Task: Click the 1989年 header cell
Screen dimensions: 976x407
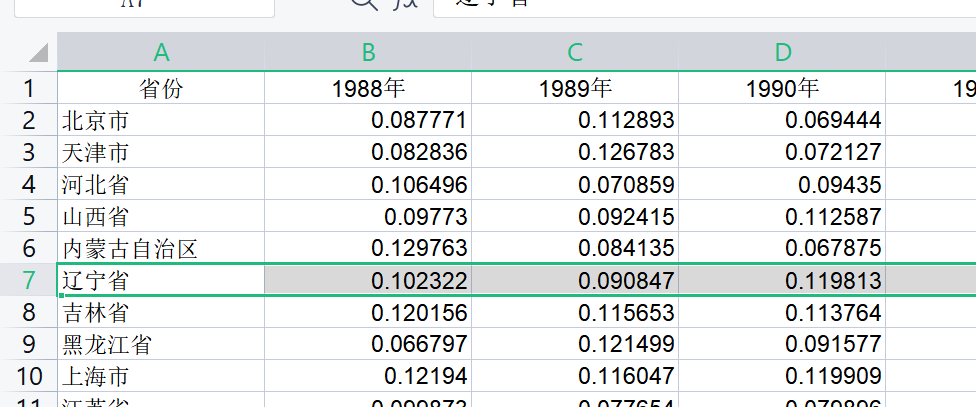Action: tap(575, 88)
